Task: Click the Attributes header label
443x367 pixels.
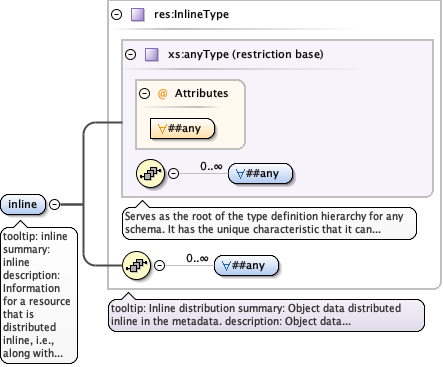Action: pos(202,93)
